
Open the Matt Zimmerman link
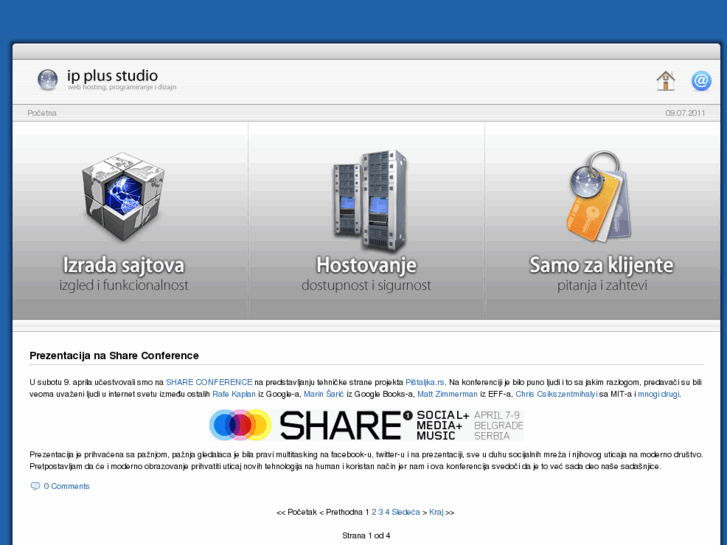(x=447, y=394)
